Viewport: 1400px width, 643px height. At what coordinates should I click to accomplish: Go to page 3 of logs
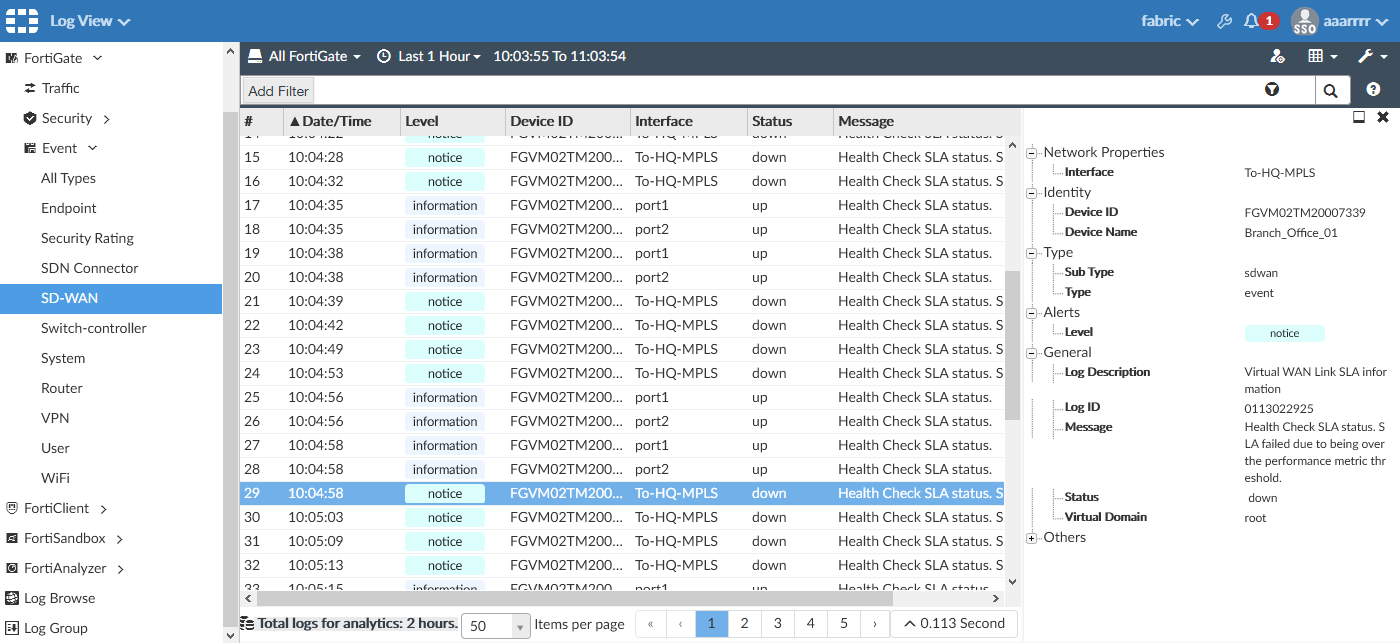tap(777, 624)
